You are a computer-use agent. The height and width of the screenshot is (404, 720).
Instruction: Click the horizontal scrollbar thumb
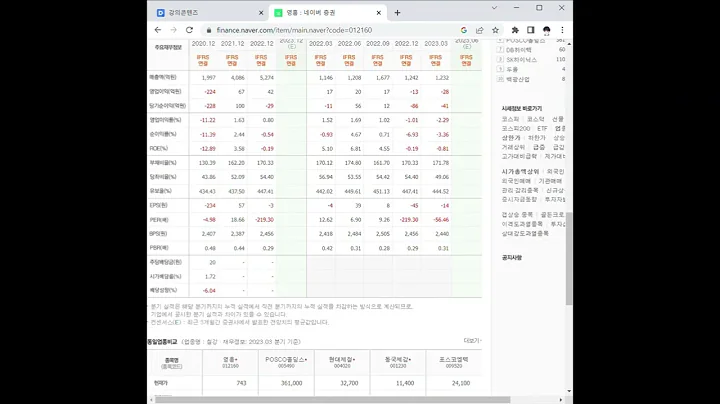[x=332, y=400]
